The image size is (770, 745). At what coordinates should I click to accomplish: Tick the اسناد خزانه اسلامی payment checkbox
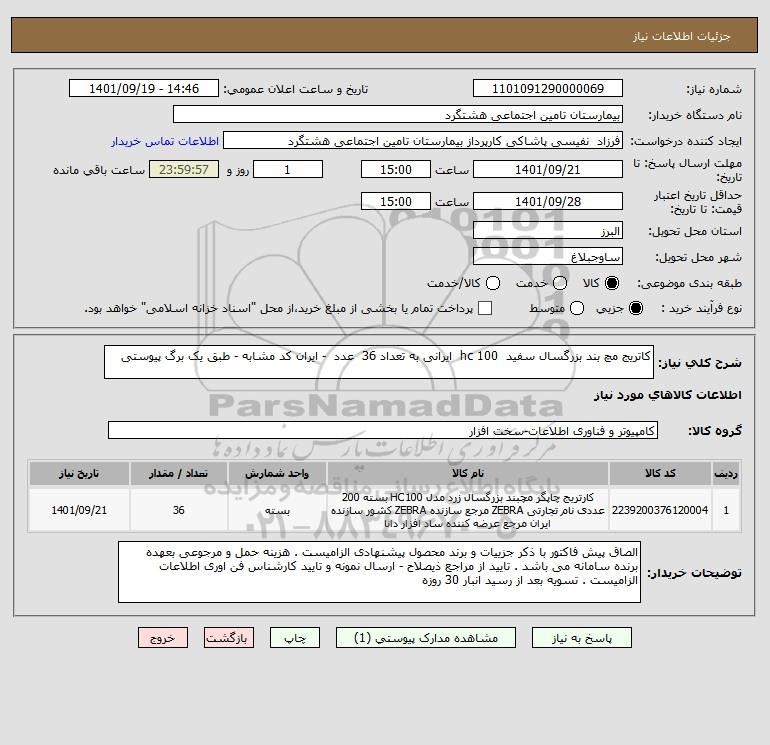pyautogui.click(x=485, y=308)
